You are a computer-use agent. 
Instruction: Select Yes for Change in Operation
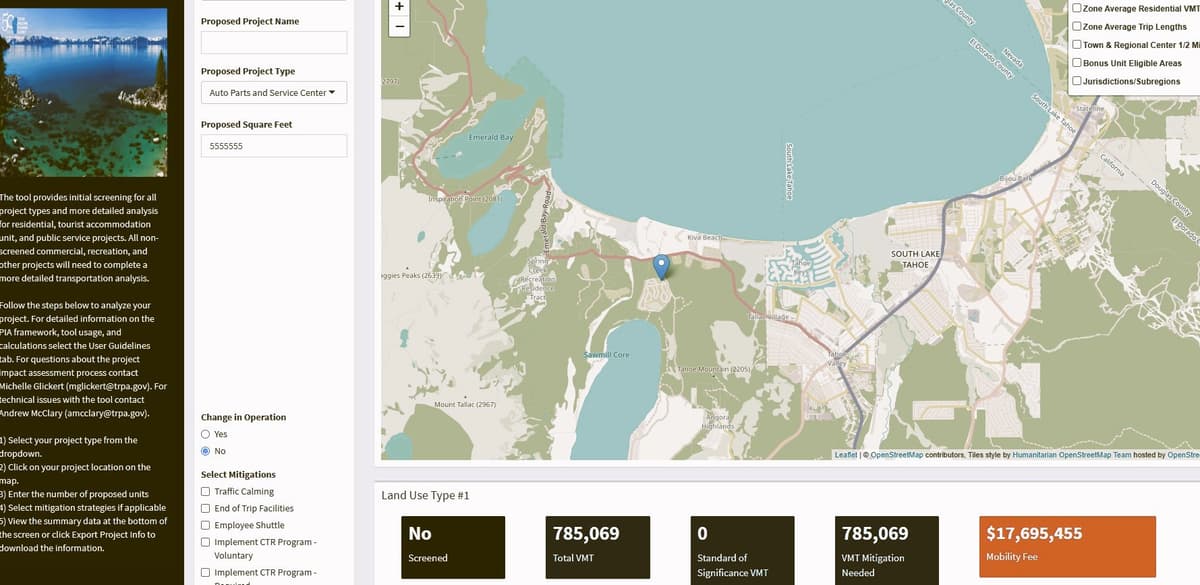(x=206, y=434)
